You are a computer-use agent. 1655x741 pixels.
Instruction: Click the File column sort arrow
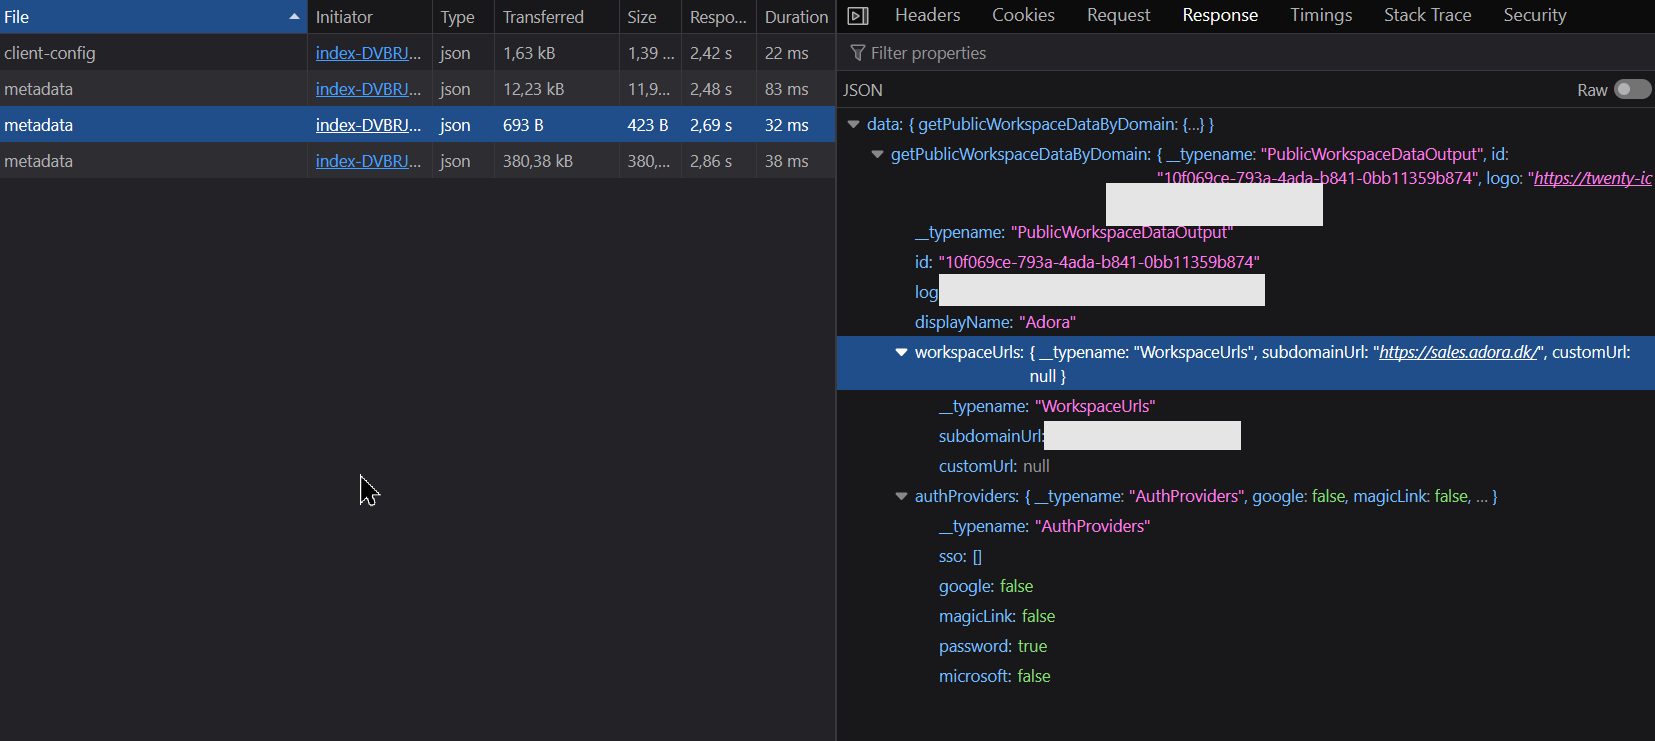[x=294, y=17]
